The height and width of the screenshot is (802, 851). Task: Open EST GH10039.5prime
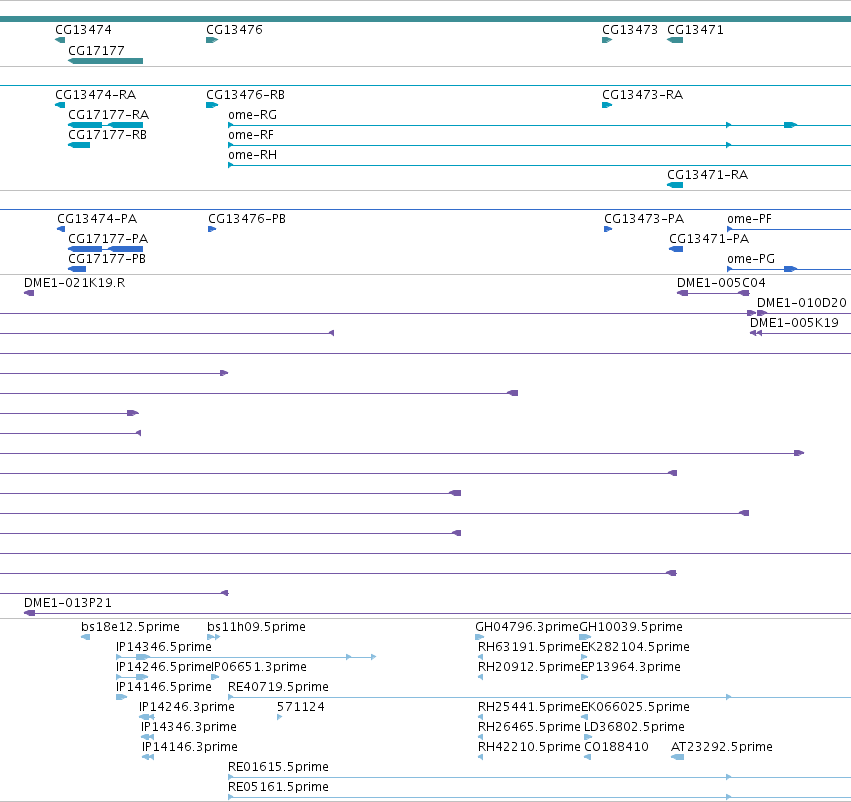point(631,627)
